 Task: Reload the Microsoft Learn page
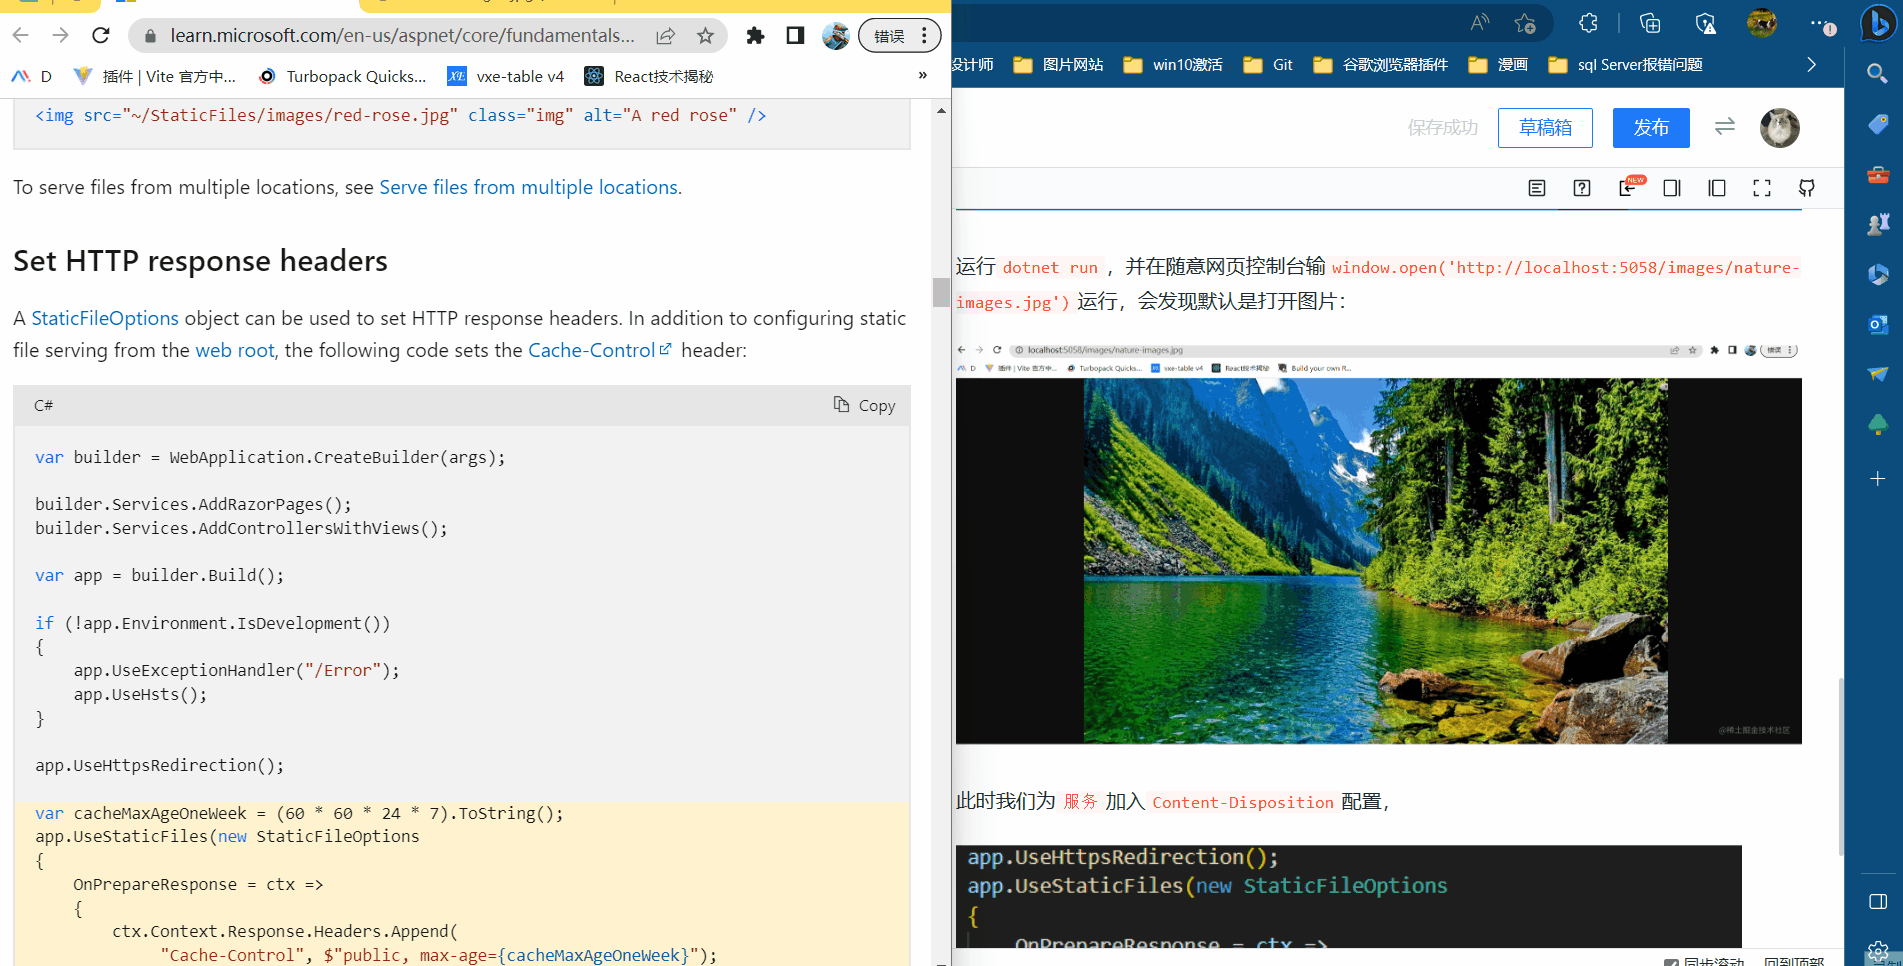click(x=101, y=36)
